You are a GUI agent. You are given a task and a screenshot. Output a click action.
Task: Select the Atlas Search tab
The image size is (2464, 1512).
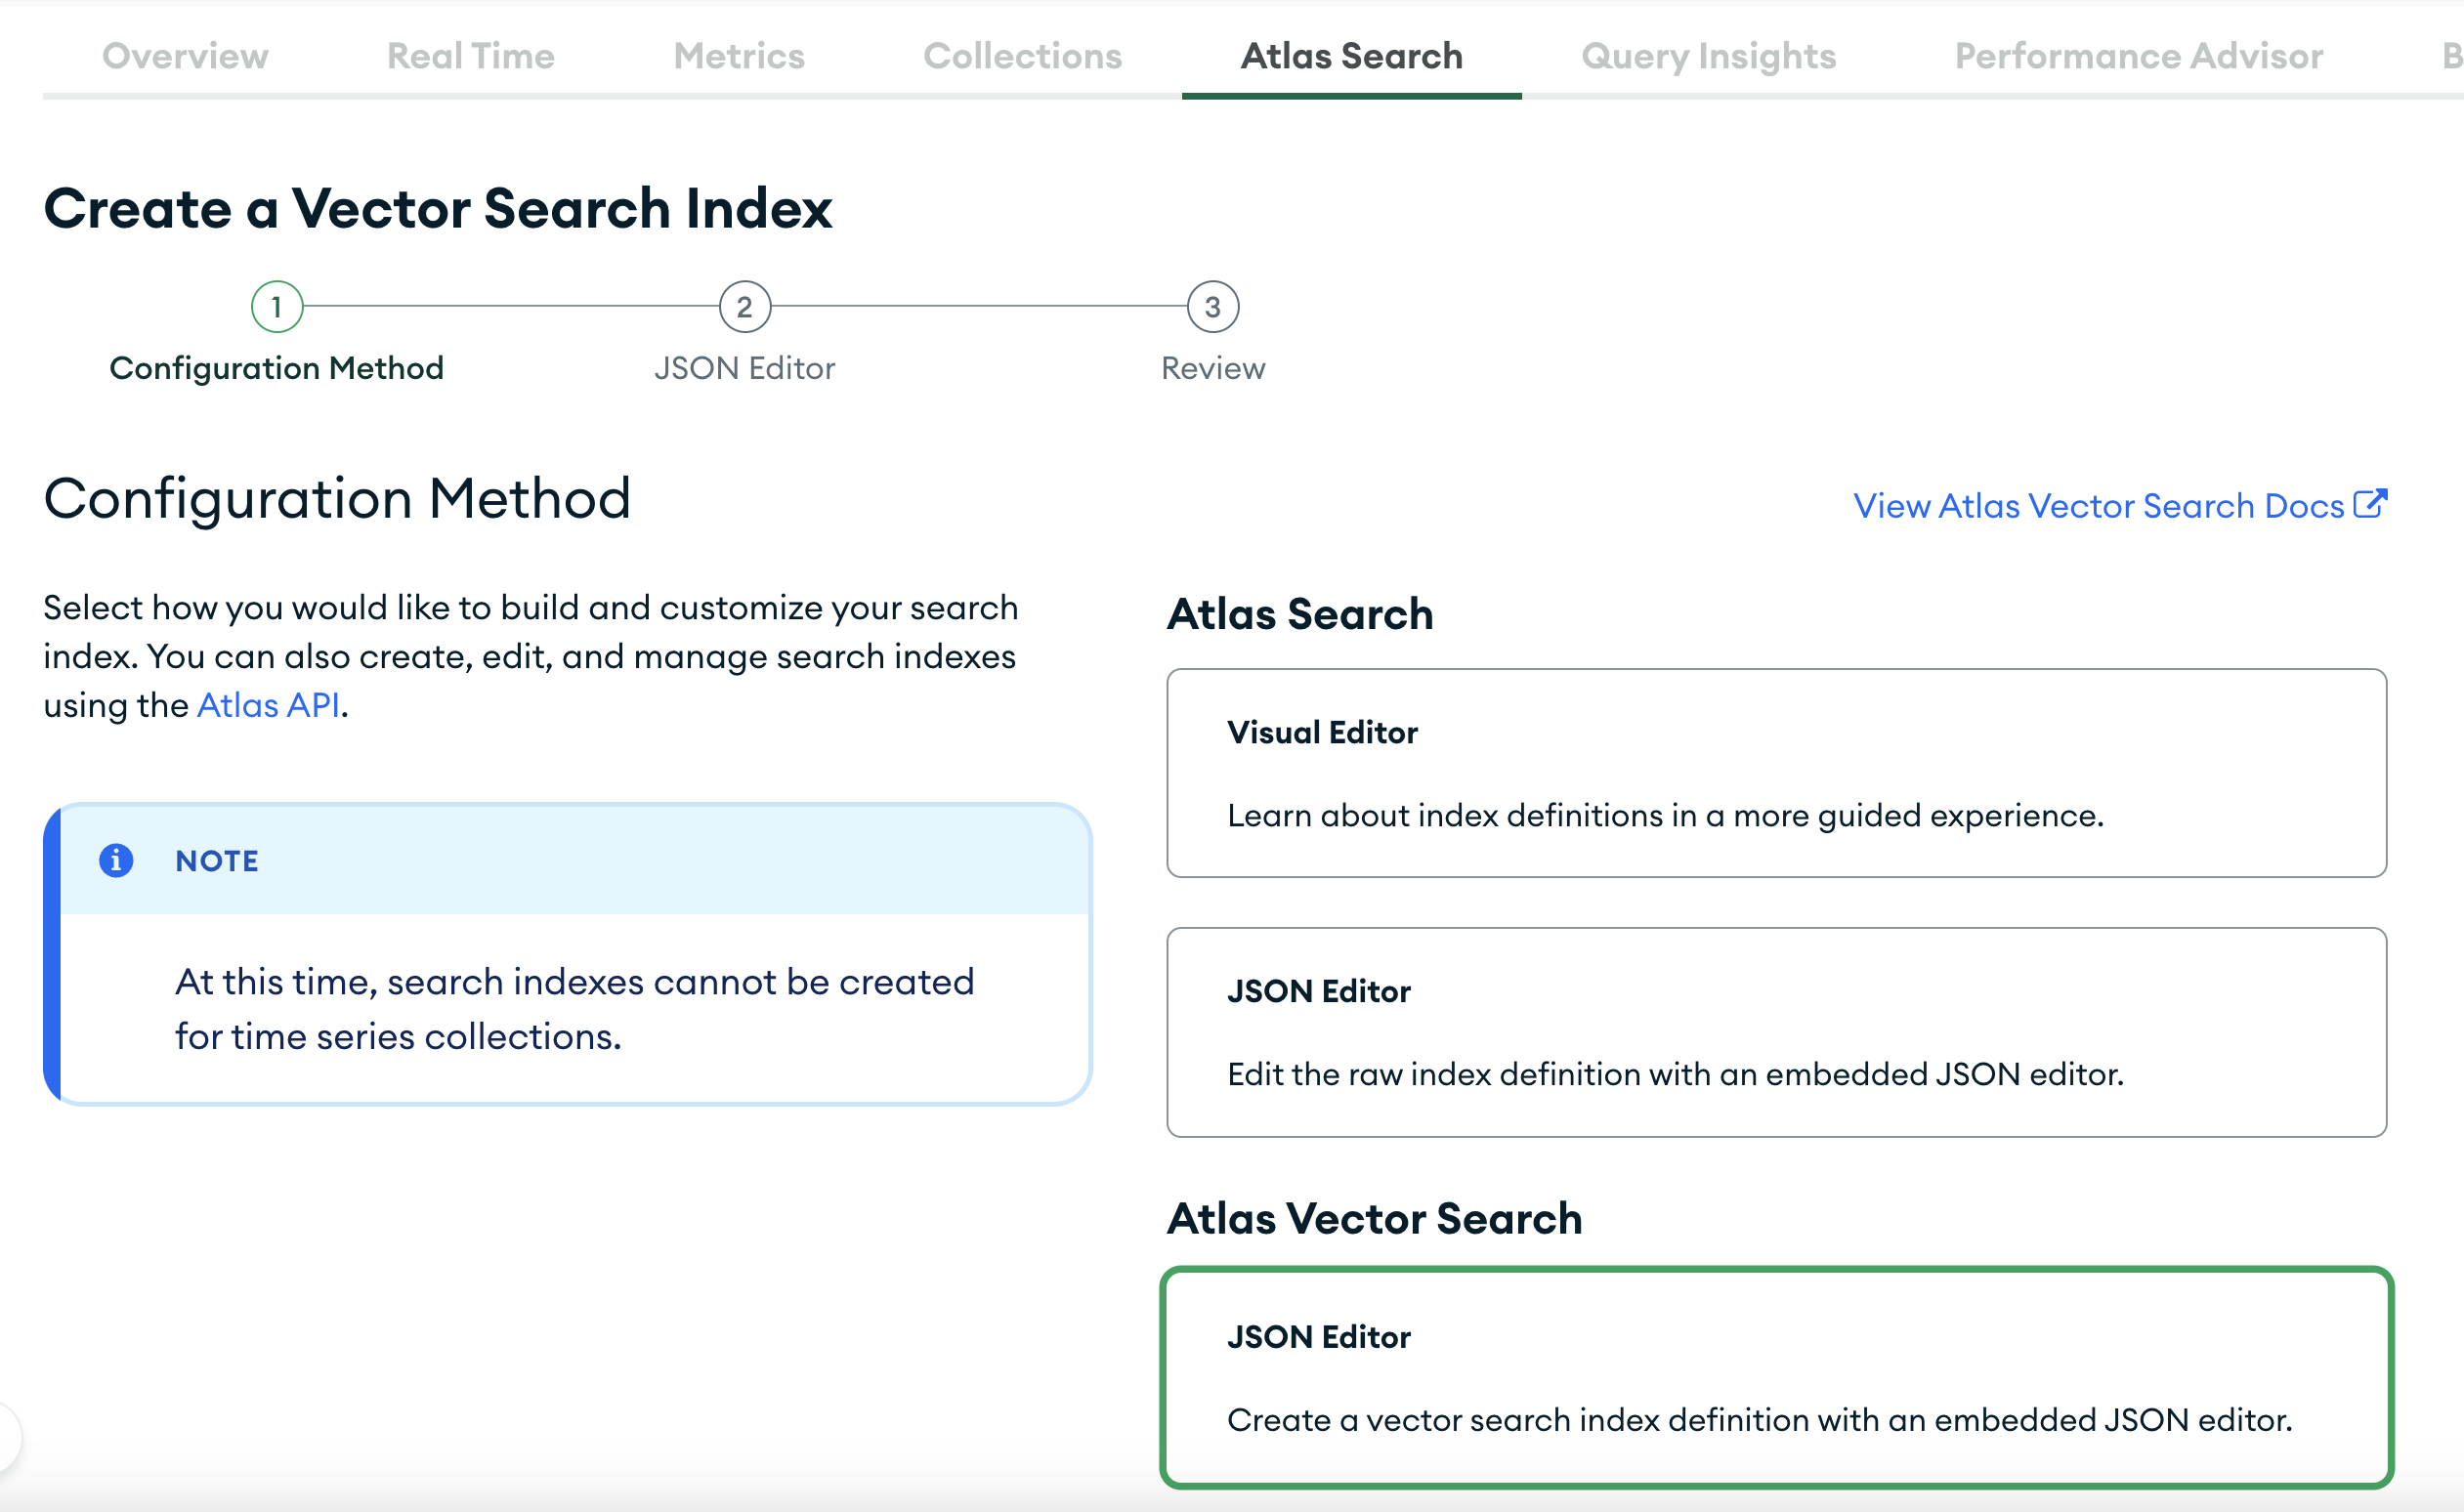click(x=1352, y=56)
